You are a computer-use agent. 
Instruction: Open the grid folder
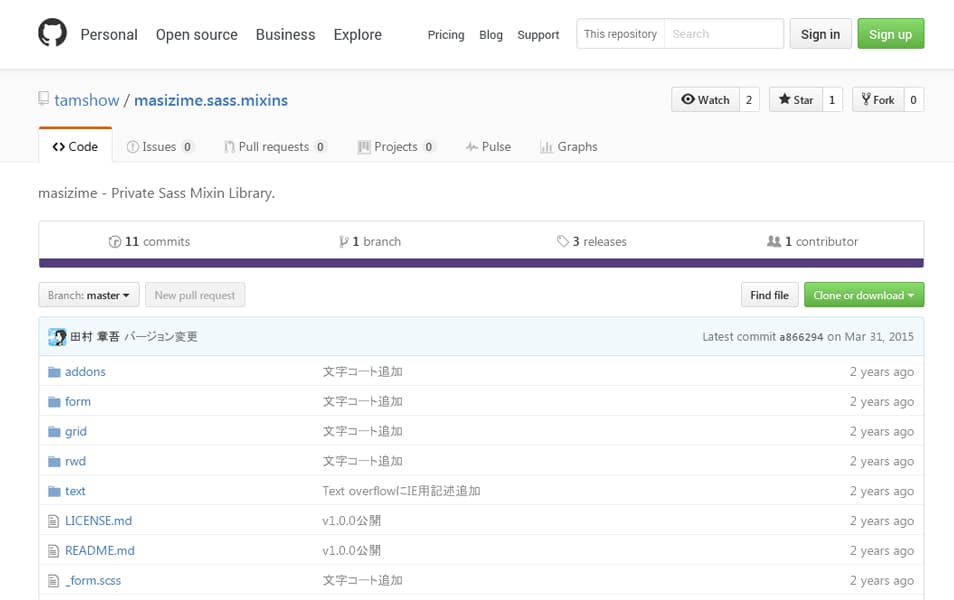[x=76, y=431]
